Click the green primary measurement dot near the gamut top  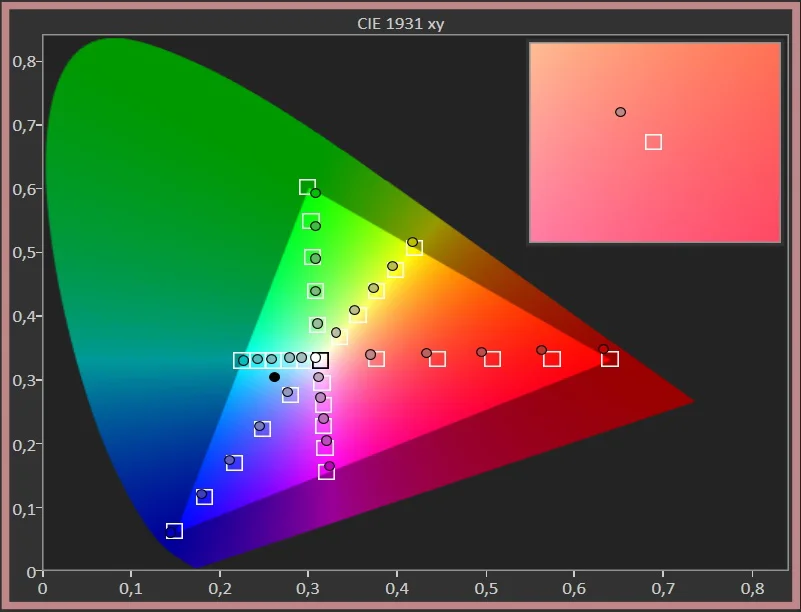(315, 192)
